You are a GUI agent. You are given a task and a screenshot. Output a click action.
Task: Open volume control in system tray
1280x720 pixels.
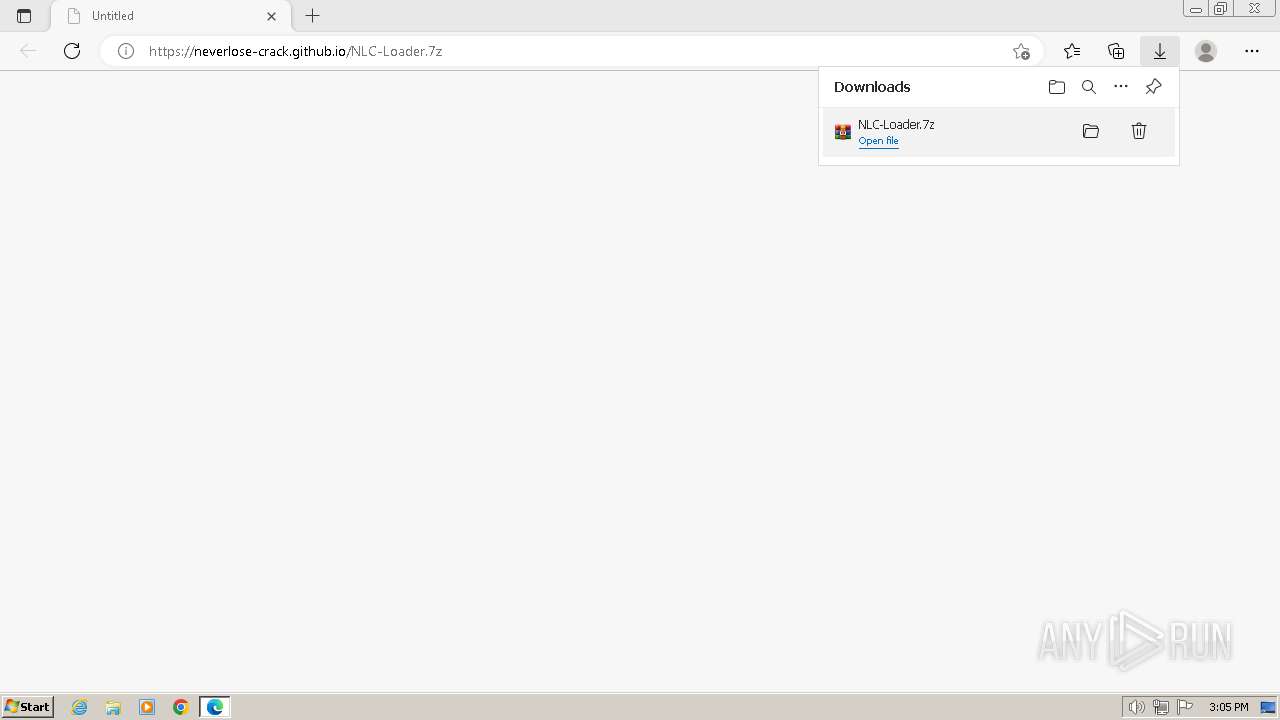click(1137, 707)
